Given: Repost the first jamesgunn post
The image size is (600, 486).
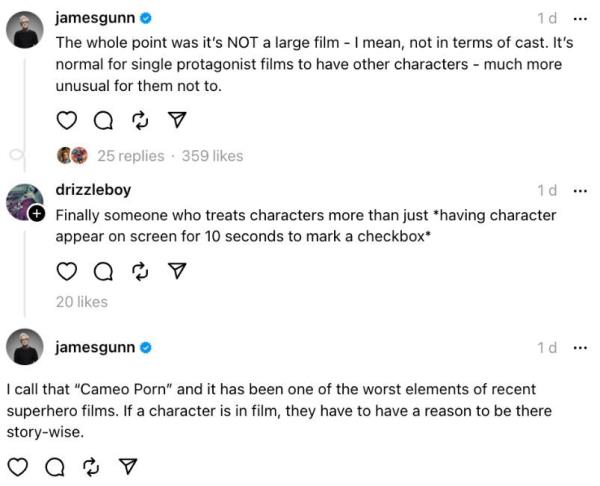Looking at the screenshot, I should click(x=139, y=121).
